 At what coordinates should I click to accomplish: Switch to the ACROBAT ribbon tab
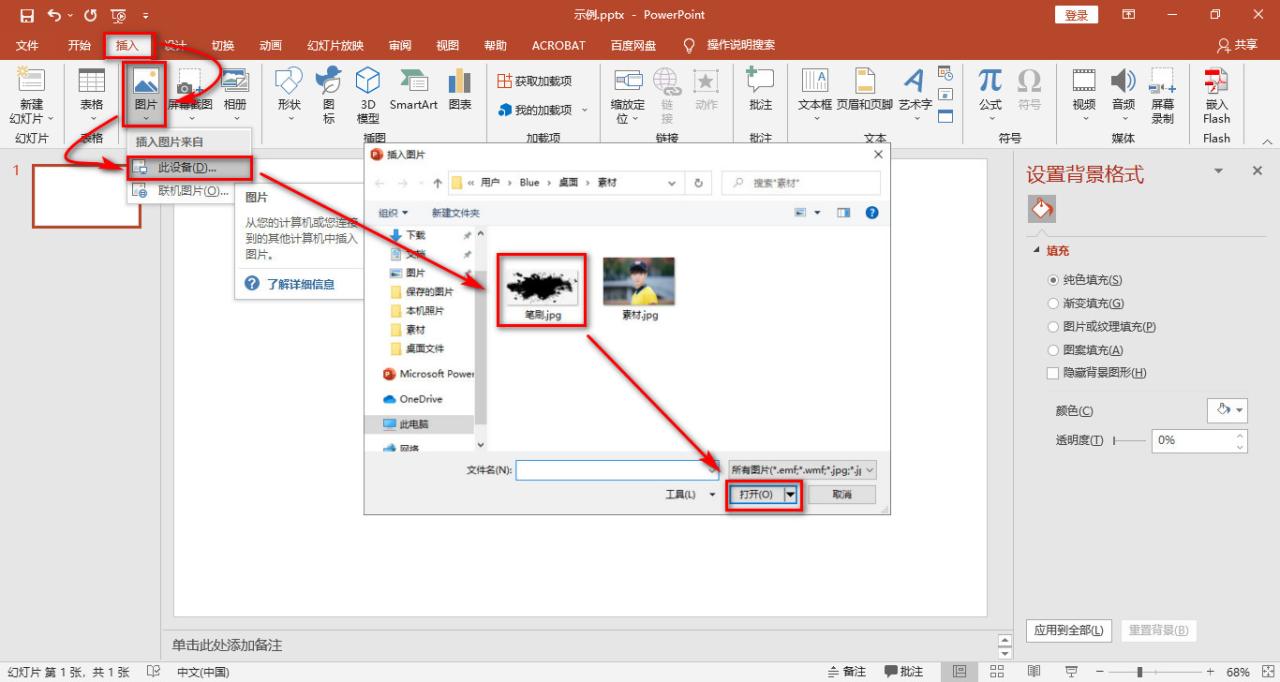(x=558, y=44)
